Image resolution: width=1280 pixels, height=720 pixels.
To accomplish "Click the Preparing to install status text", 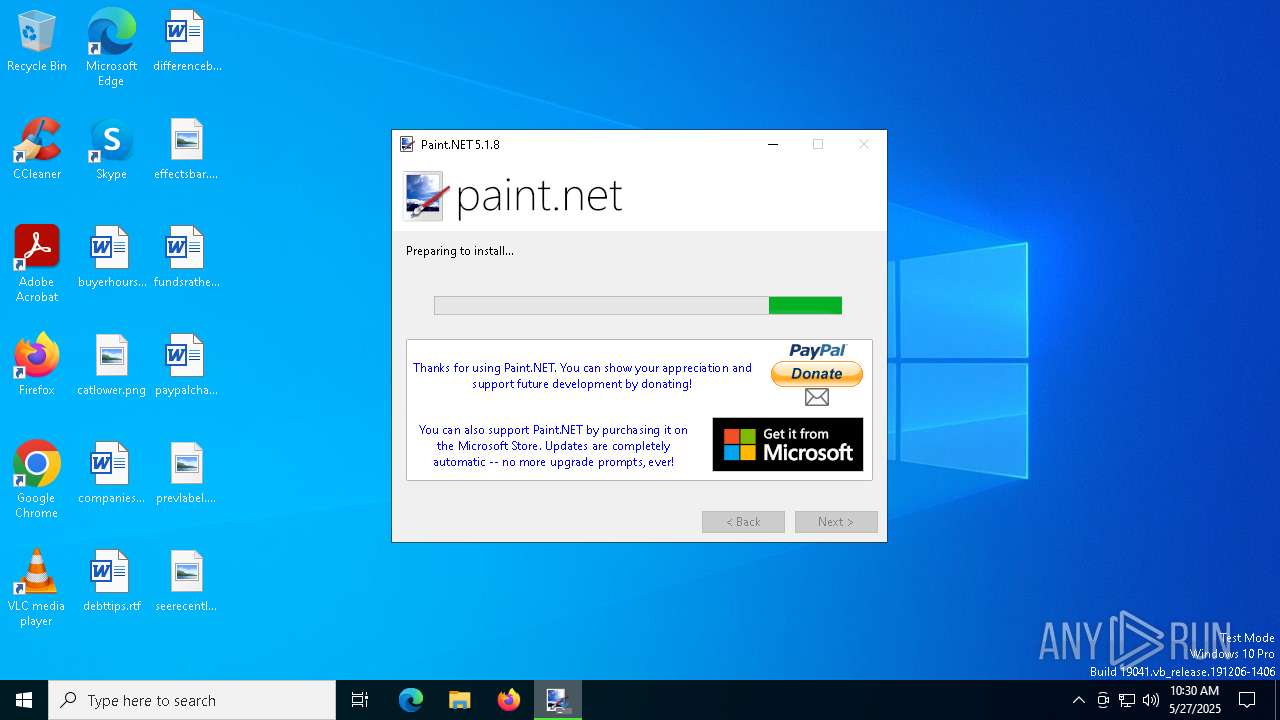I will 460,251.
